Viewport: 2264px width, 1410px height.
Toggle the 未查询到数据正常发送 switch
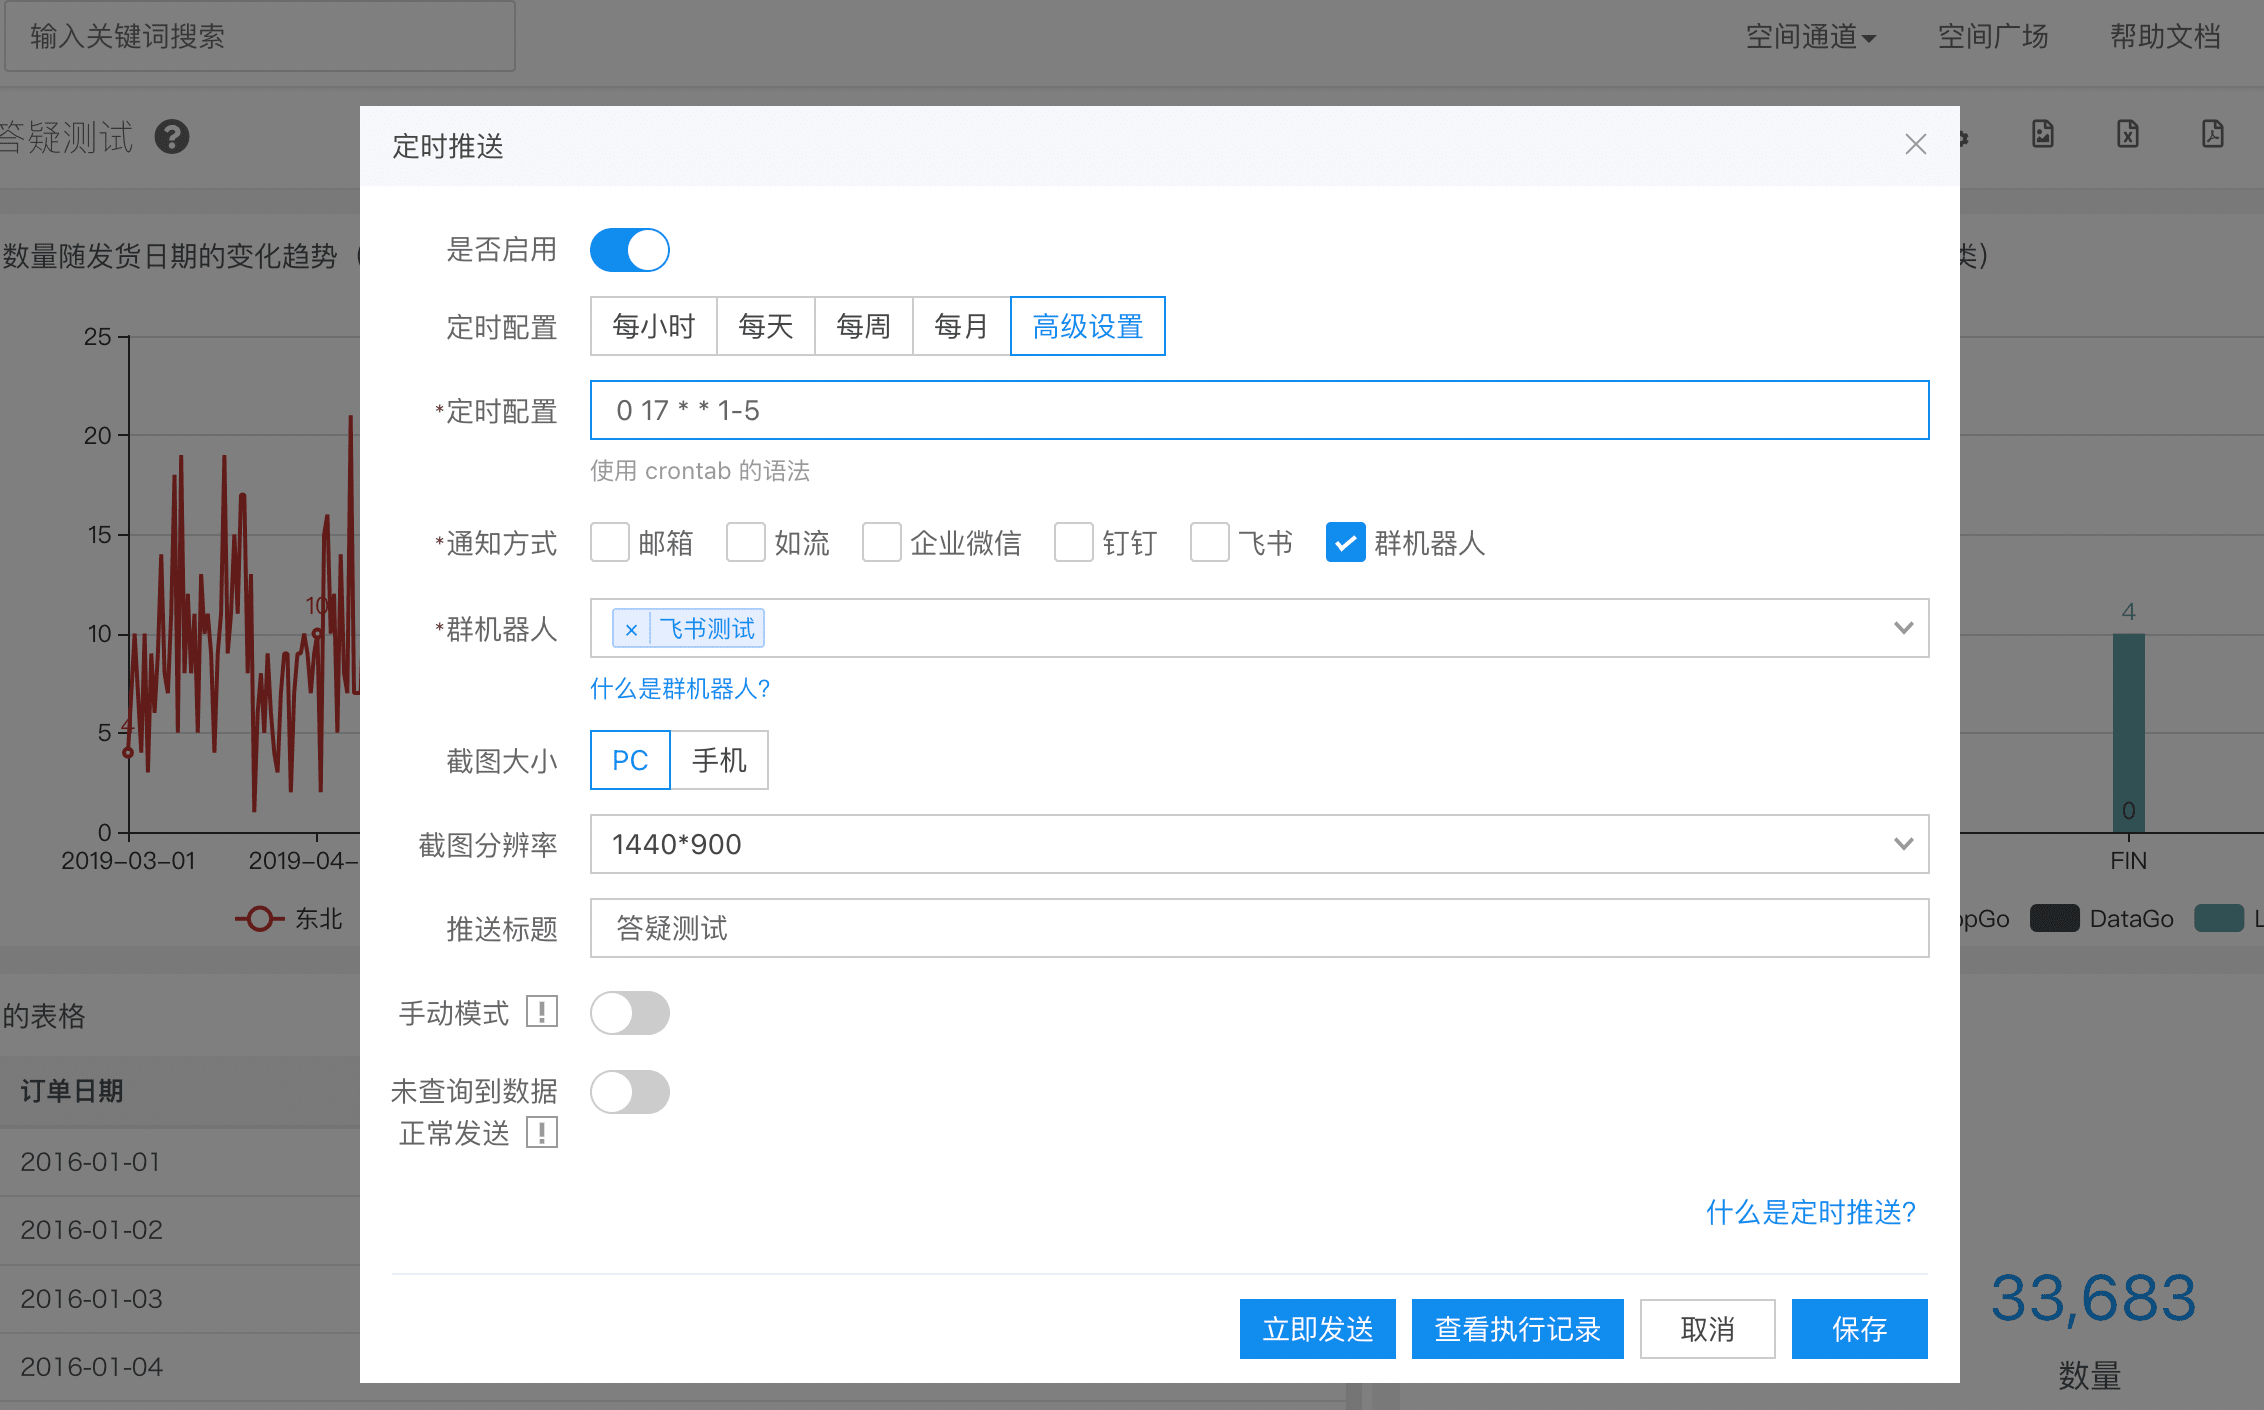[x=630, y=1092]
